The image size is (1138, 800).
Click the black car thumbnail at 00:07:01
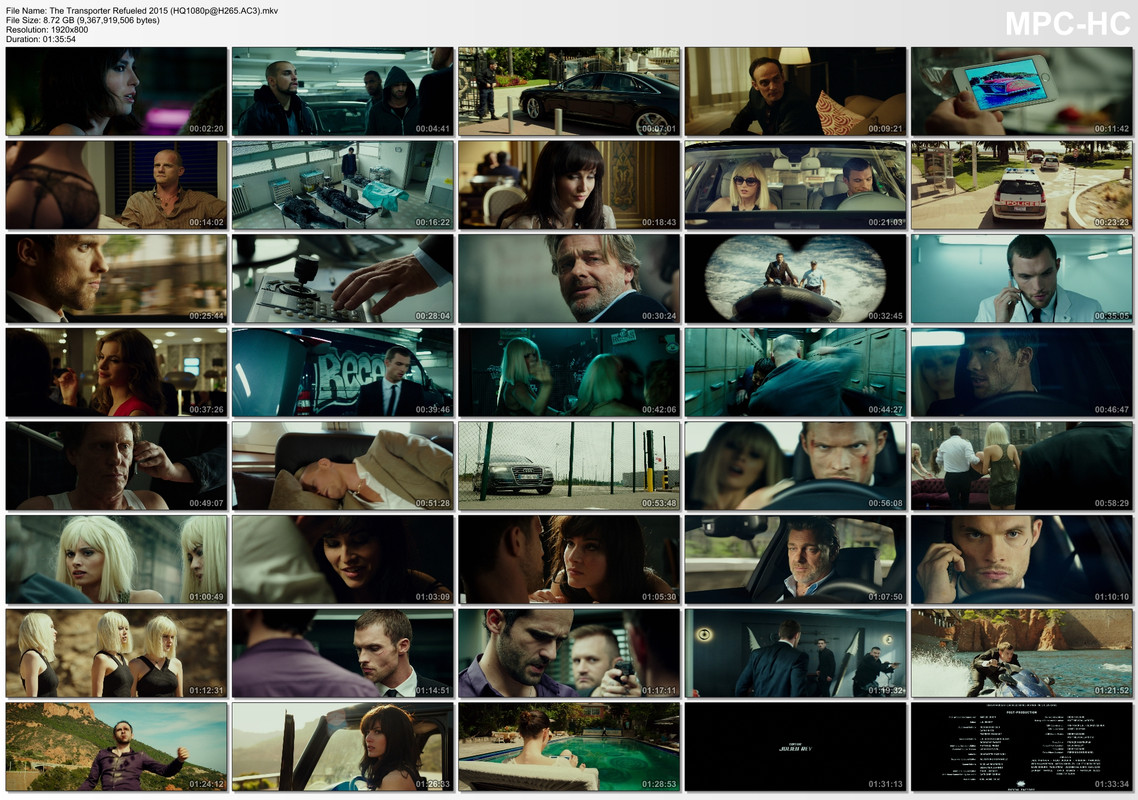(x=569, y=91)
